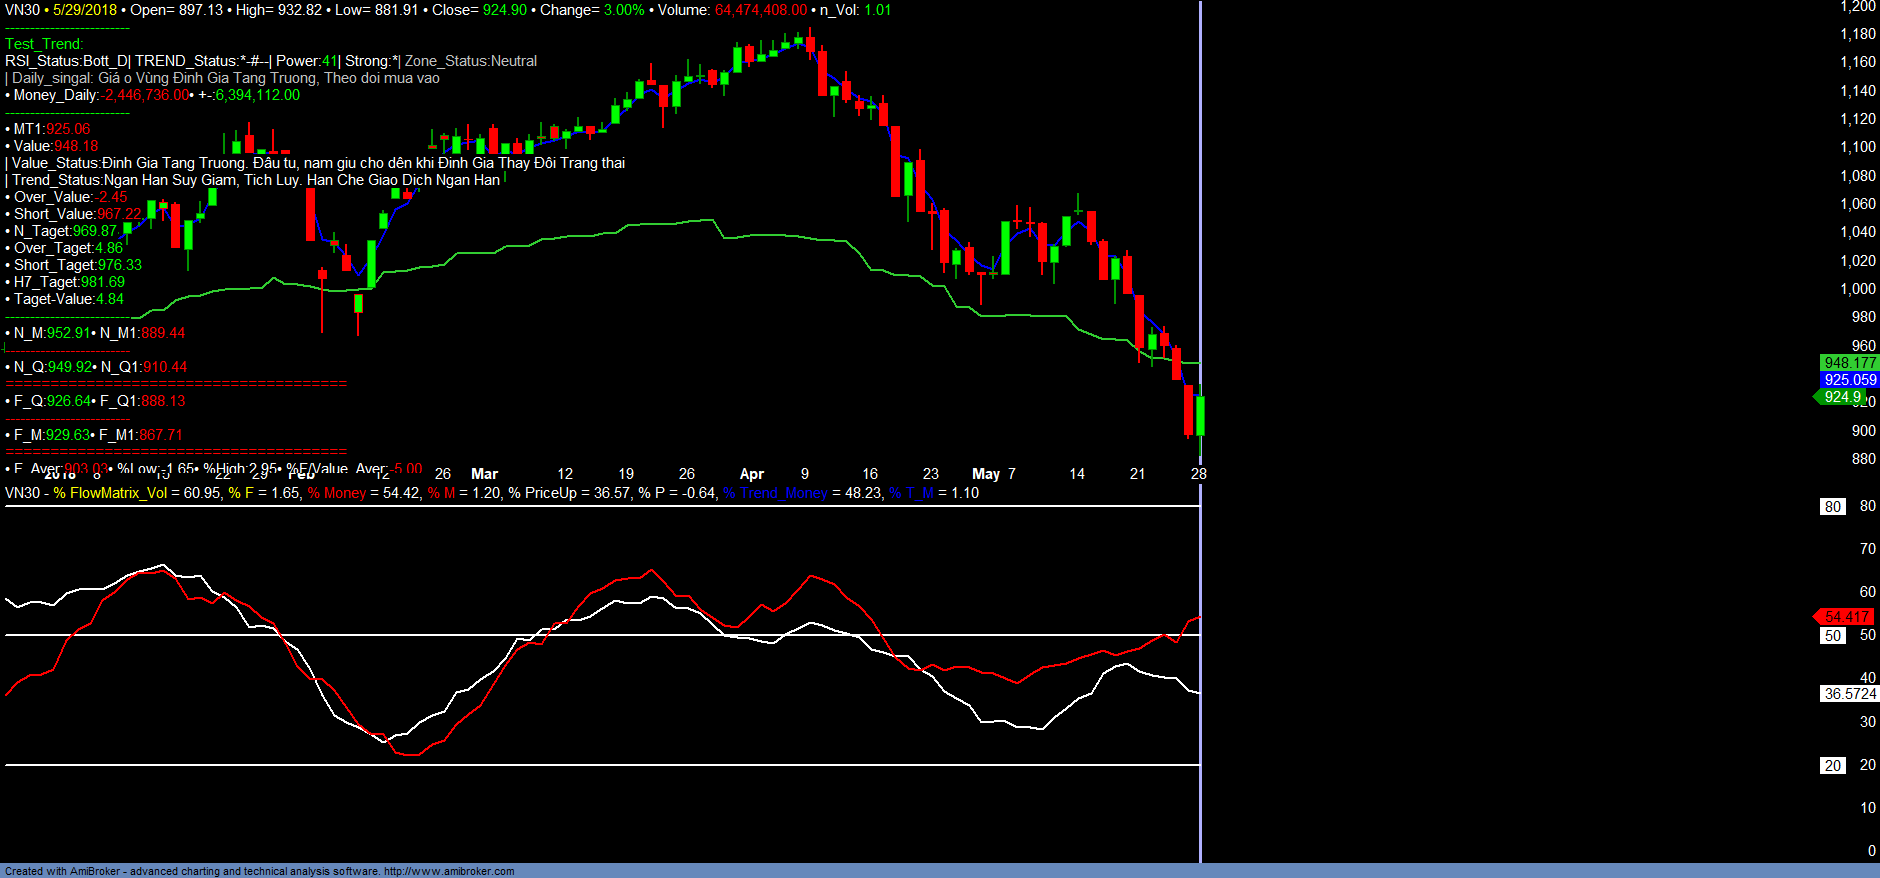The height and width of the screenshot is (878, 1880).
Task: Click the Apr label on the date axis
Action: tap(751, 474)
